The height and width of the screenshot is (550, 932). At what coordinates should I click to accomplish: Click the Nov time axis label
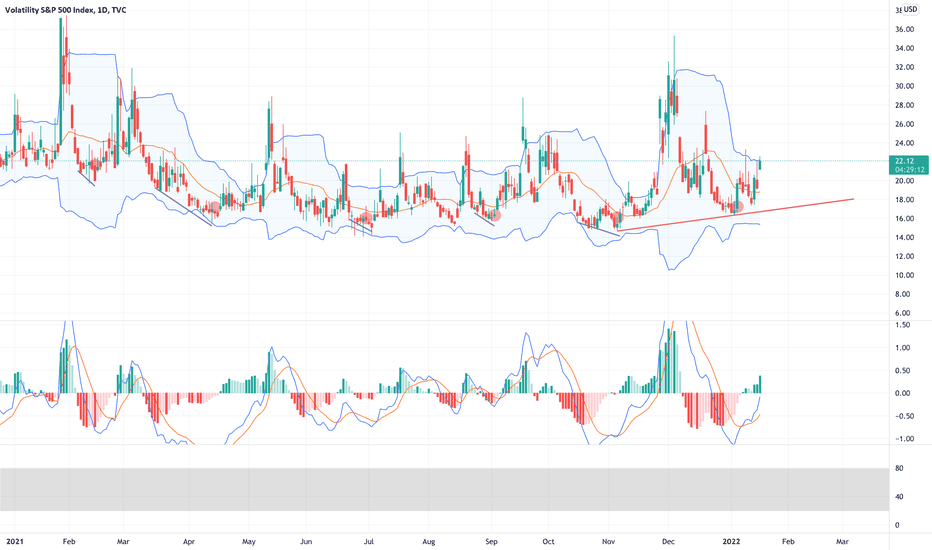pyautogui.click(x=609, y=542)
